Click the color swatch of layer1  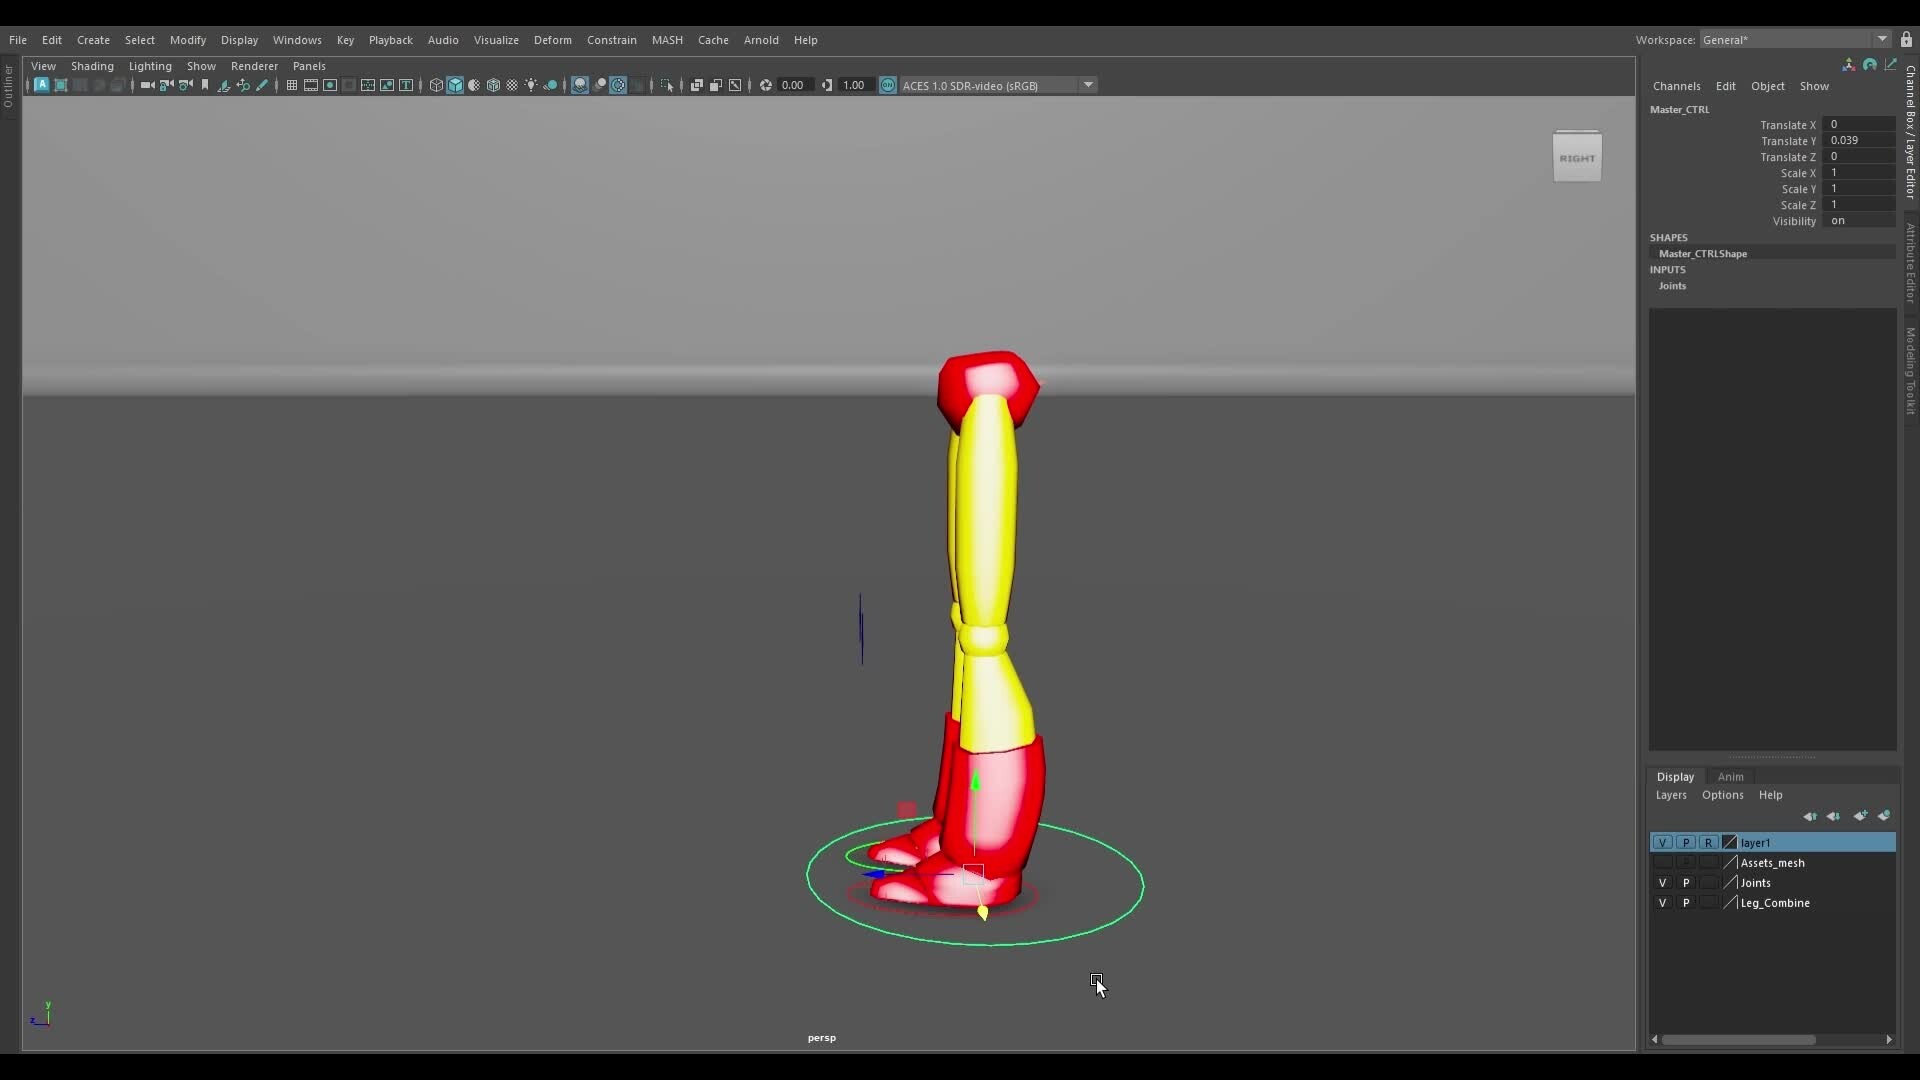(x=1727, y=842)
